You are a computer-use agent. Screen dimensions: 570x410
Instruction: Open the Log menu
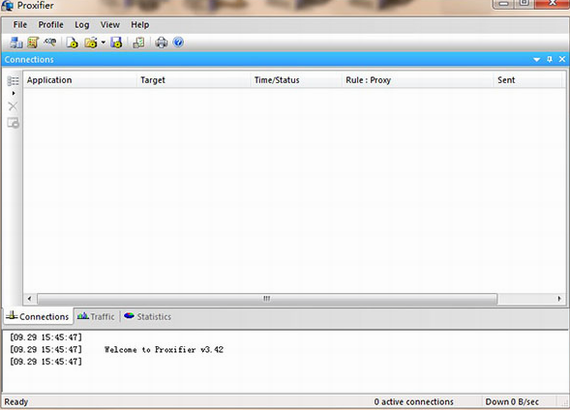pos(82,25)
